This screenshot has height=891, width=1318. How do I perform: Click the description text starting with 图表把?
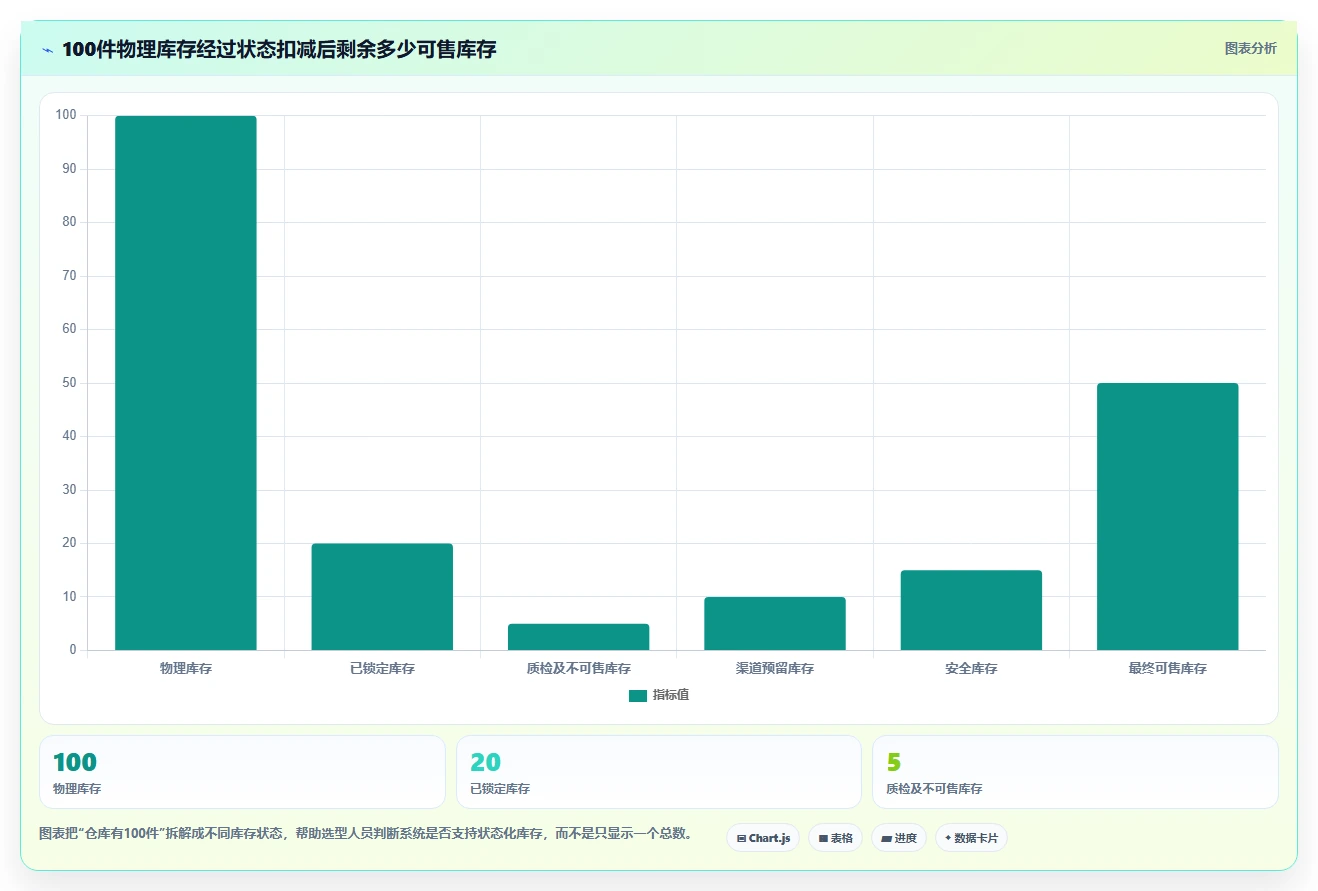point(366,833)
